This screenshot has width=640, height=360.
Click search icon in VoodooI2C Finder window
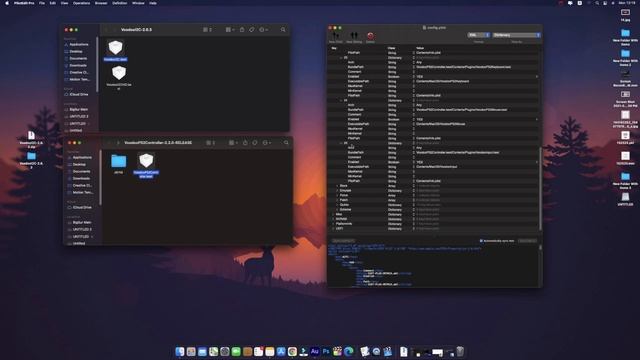pyautogui.click(x=283, y=30)
